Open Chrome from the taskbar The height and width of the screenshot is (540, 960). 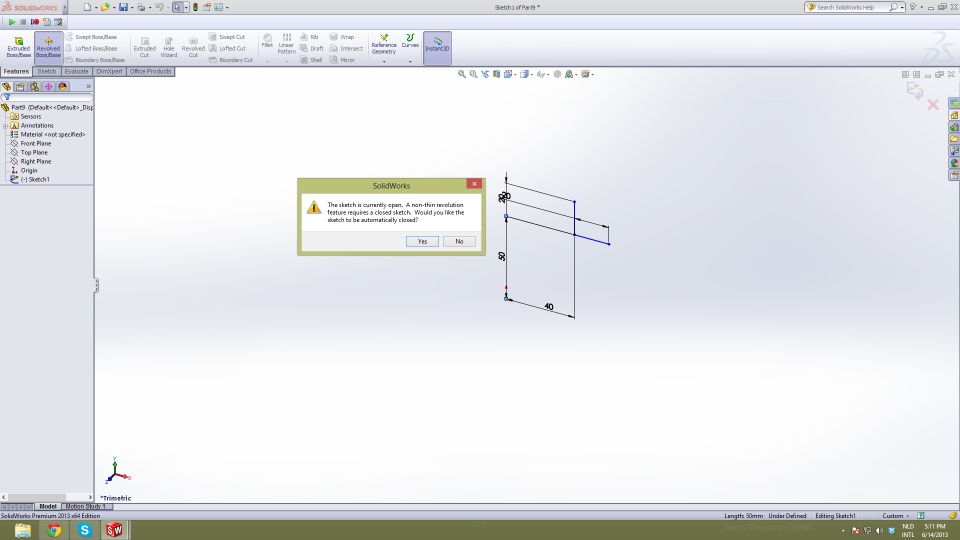click(x=54, y=530)
